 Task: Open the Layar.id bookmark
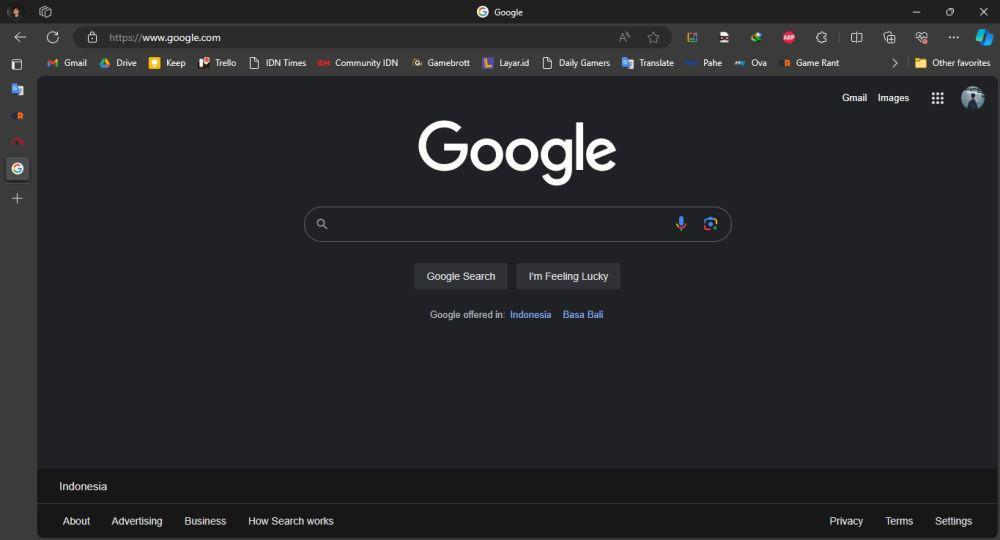tap(506, 62)
